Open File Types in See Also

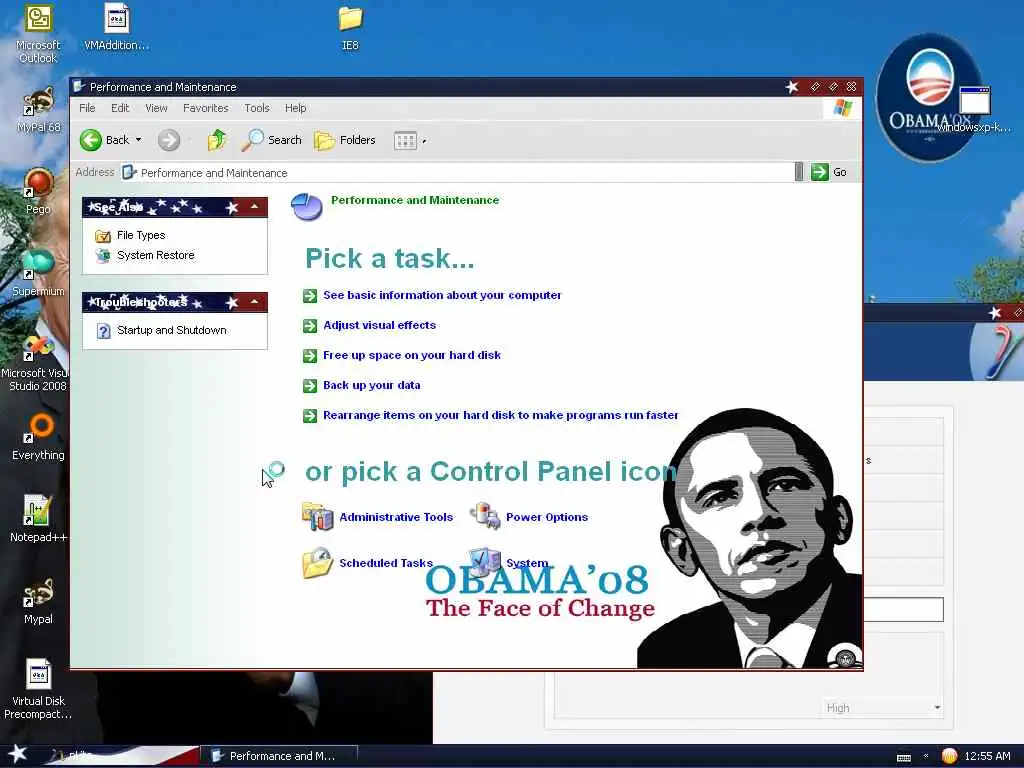(x=141, y=235)
